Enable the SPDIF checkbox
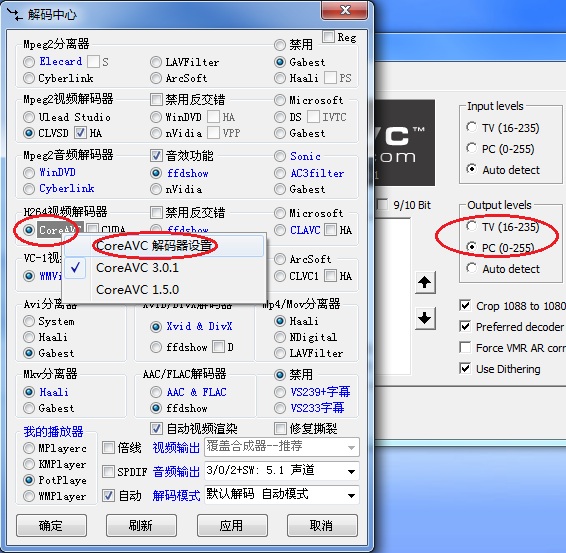Image resolution: width=566 pixels, height=553 pixels. pos(108,471)
